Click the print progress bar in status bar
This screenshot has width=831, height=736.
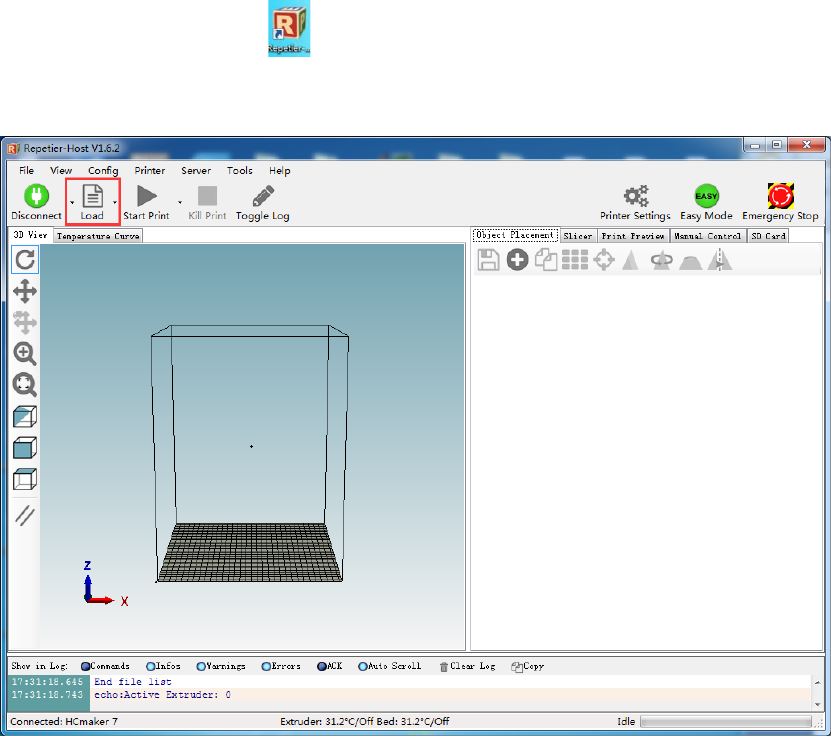coord(726,722)
